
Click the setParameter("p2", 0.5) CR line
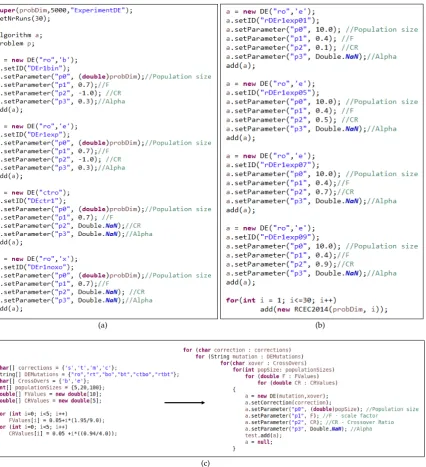(292, 120)
